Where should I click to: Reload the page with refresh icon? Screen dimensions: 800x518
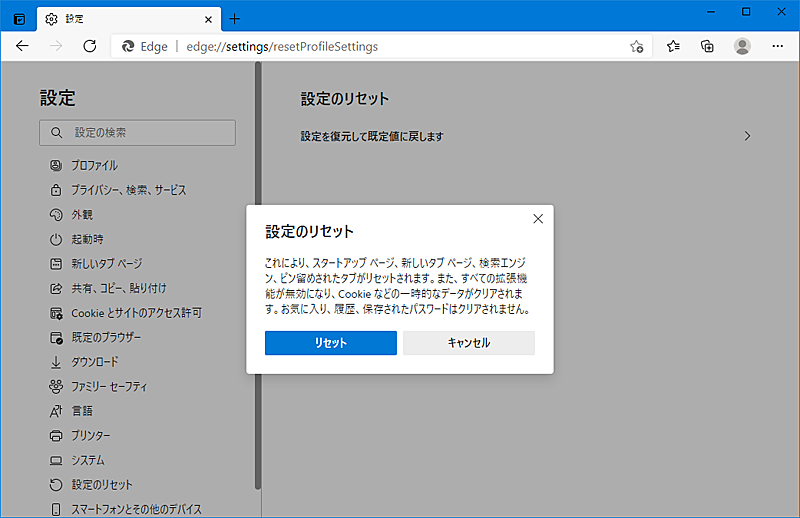point(90,46)
